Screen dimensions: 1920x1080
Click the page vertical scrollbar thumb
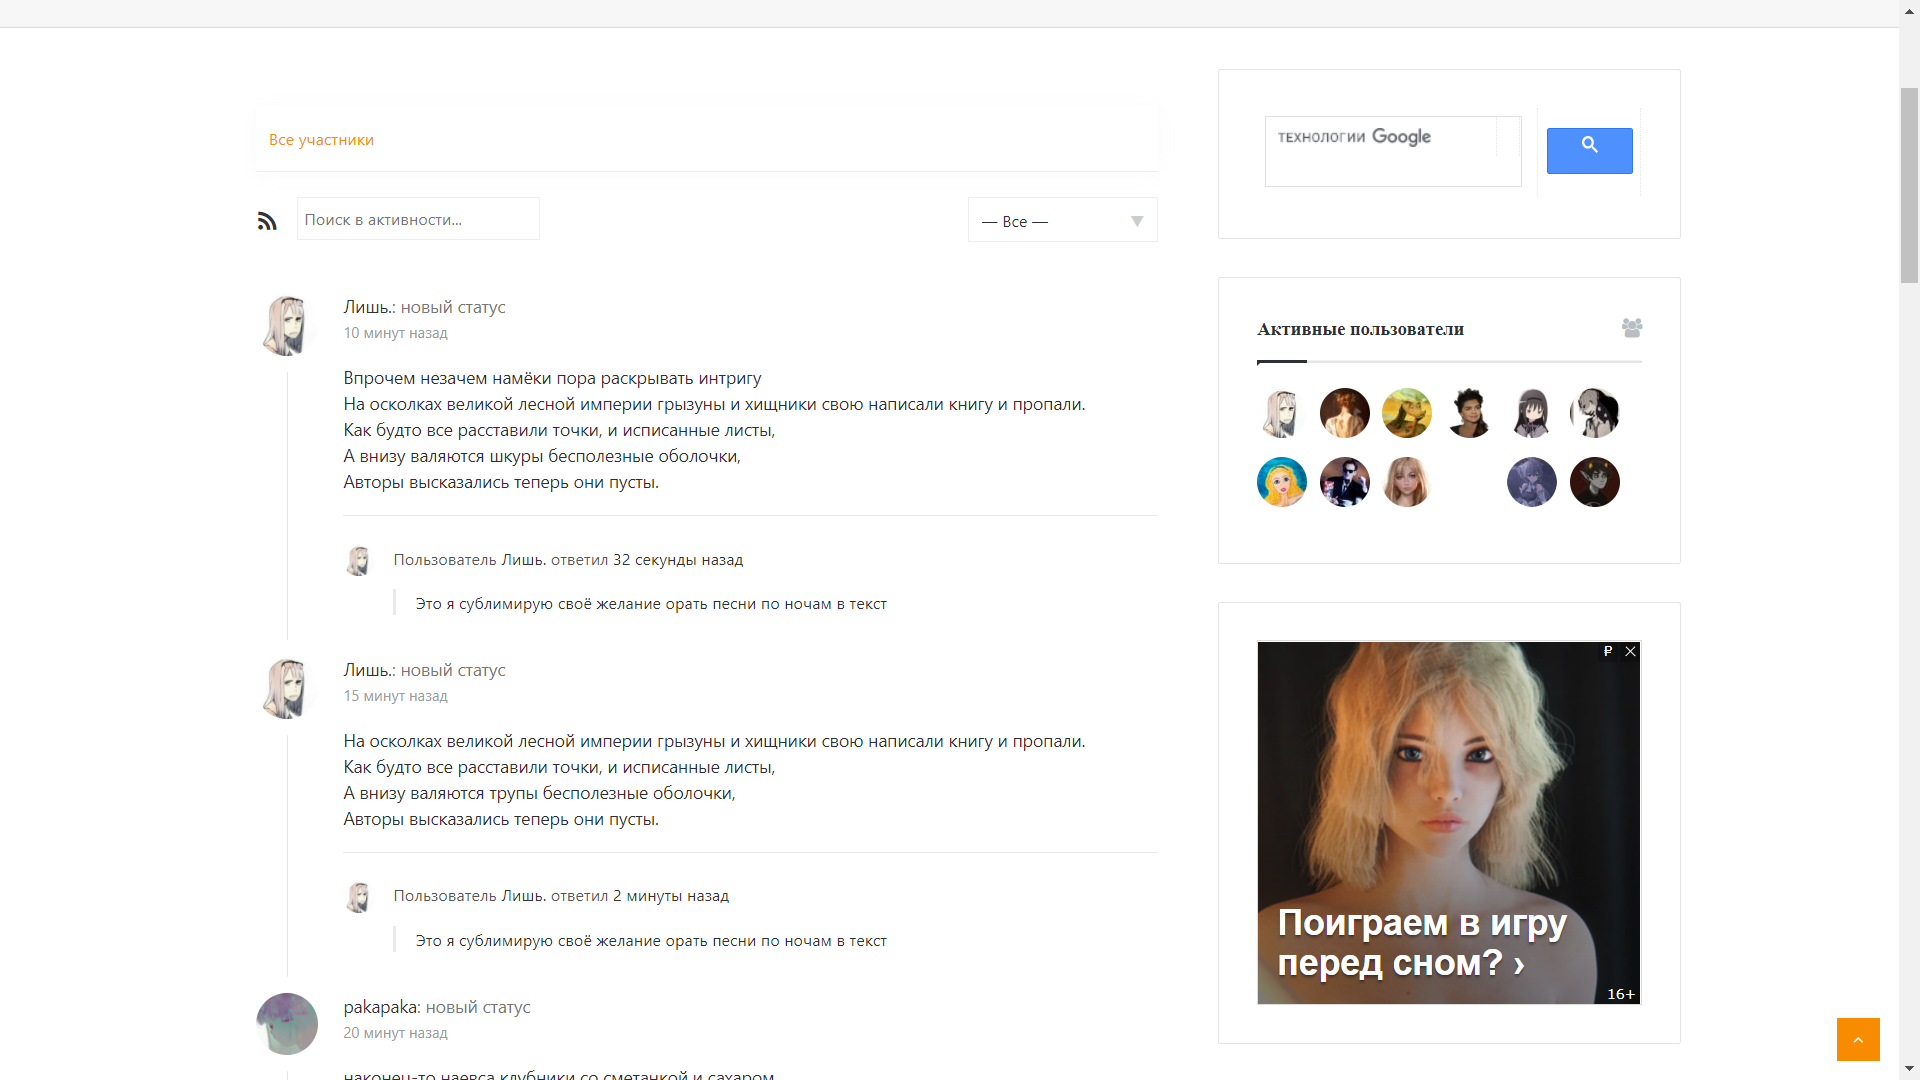(1909, 185)
